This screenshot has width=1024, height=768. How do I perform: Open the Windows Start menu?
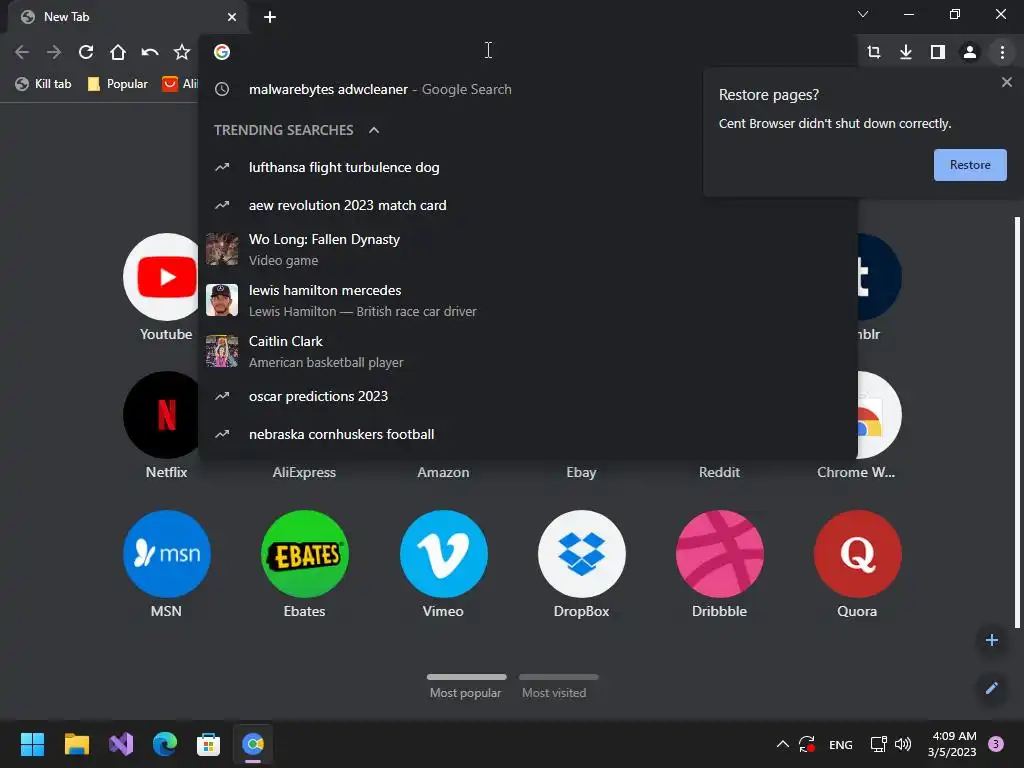[32, 744]
